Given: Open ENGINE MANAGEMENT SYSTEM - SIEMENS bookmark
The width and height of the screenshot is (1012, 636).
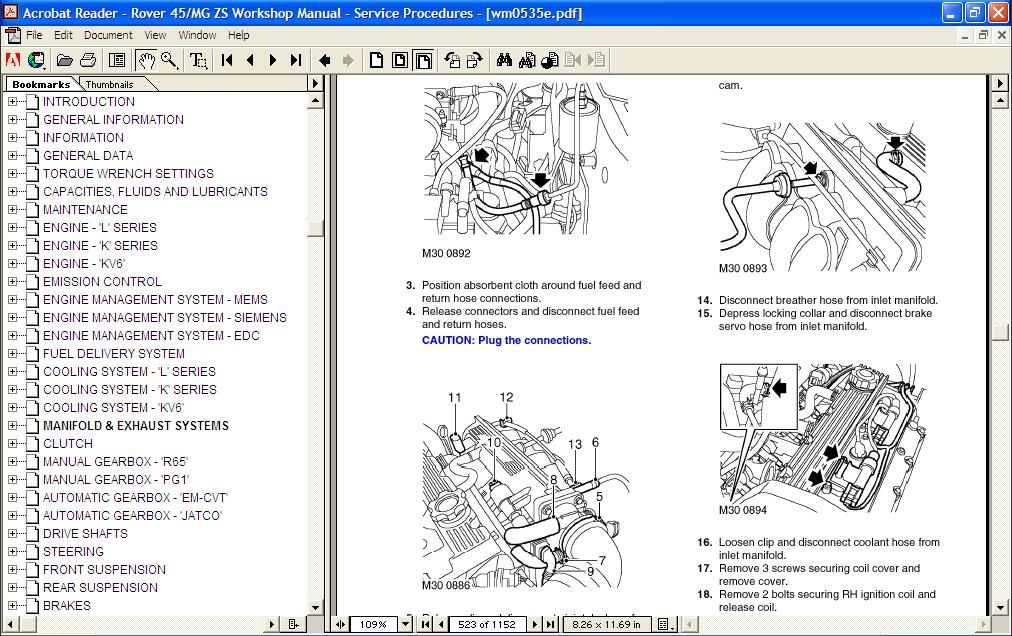Looking at the screenshot, I should coord(165,318).
